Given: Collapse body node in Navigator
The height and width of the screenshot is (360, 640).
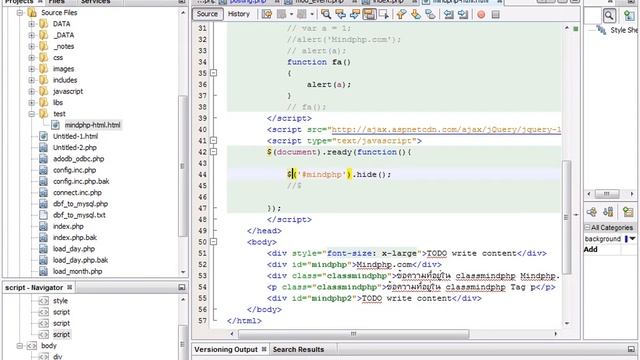Looking at the screenshot, I should (20, 346).
